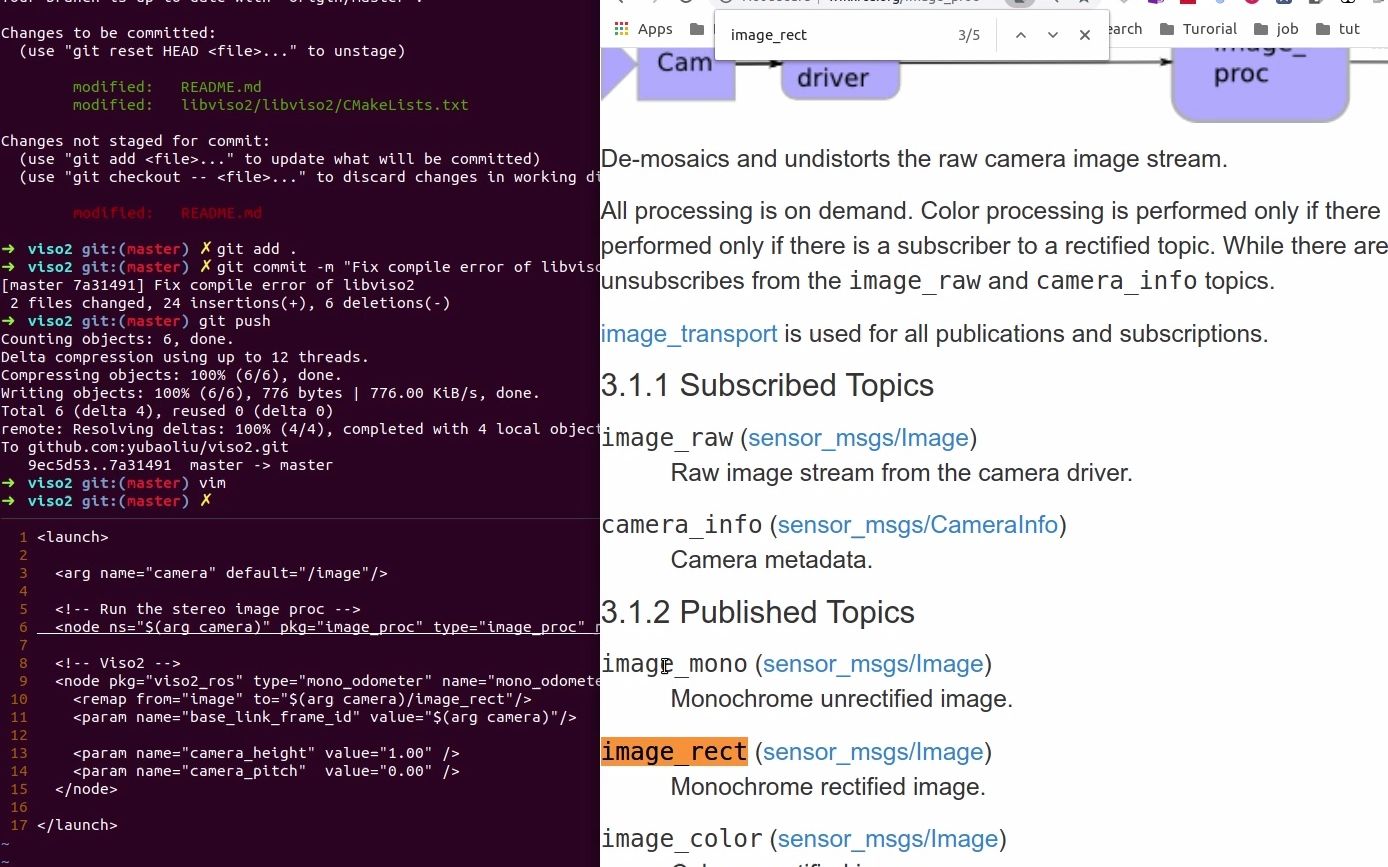
Task: Click 'Counting objects: 6, done.' line
Action: pos(117,339)
